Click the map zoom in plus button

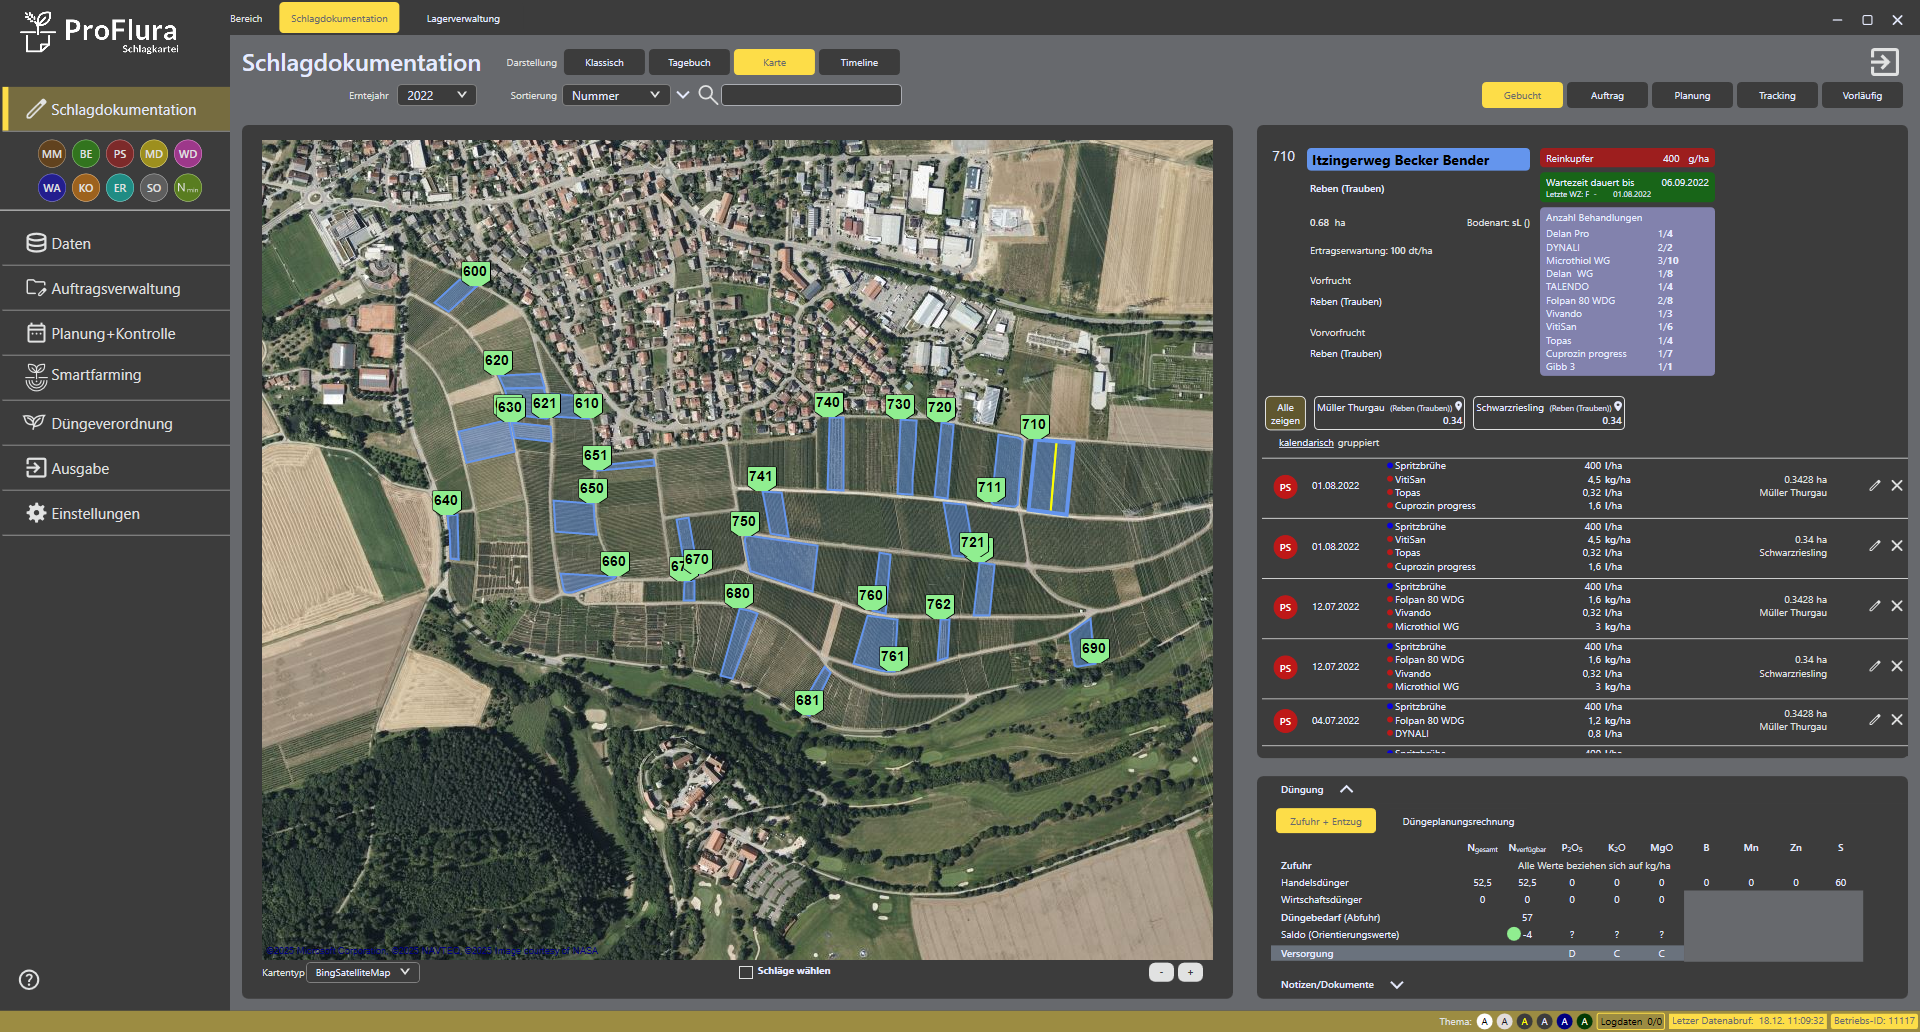[1190, 972]
